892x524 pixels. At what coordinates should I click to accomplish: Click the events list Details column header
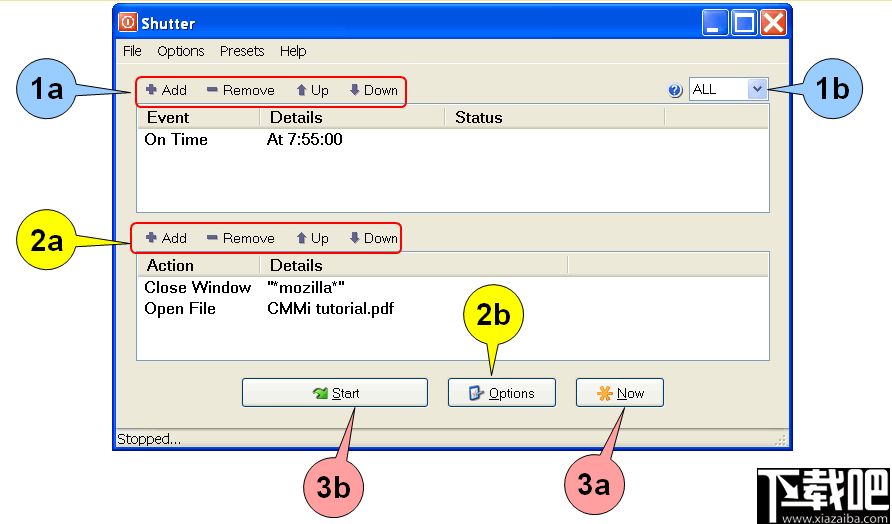tap(352, 118)
